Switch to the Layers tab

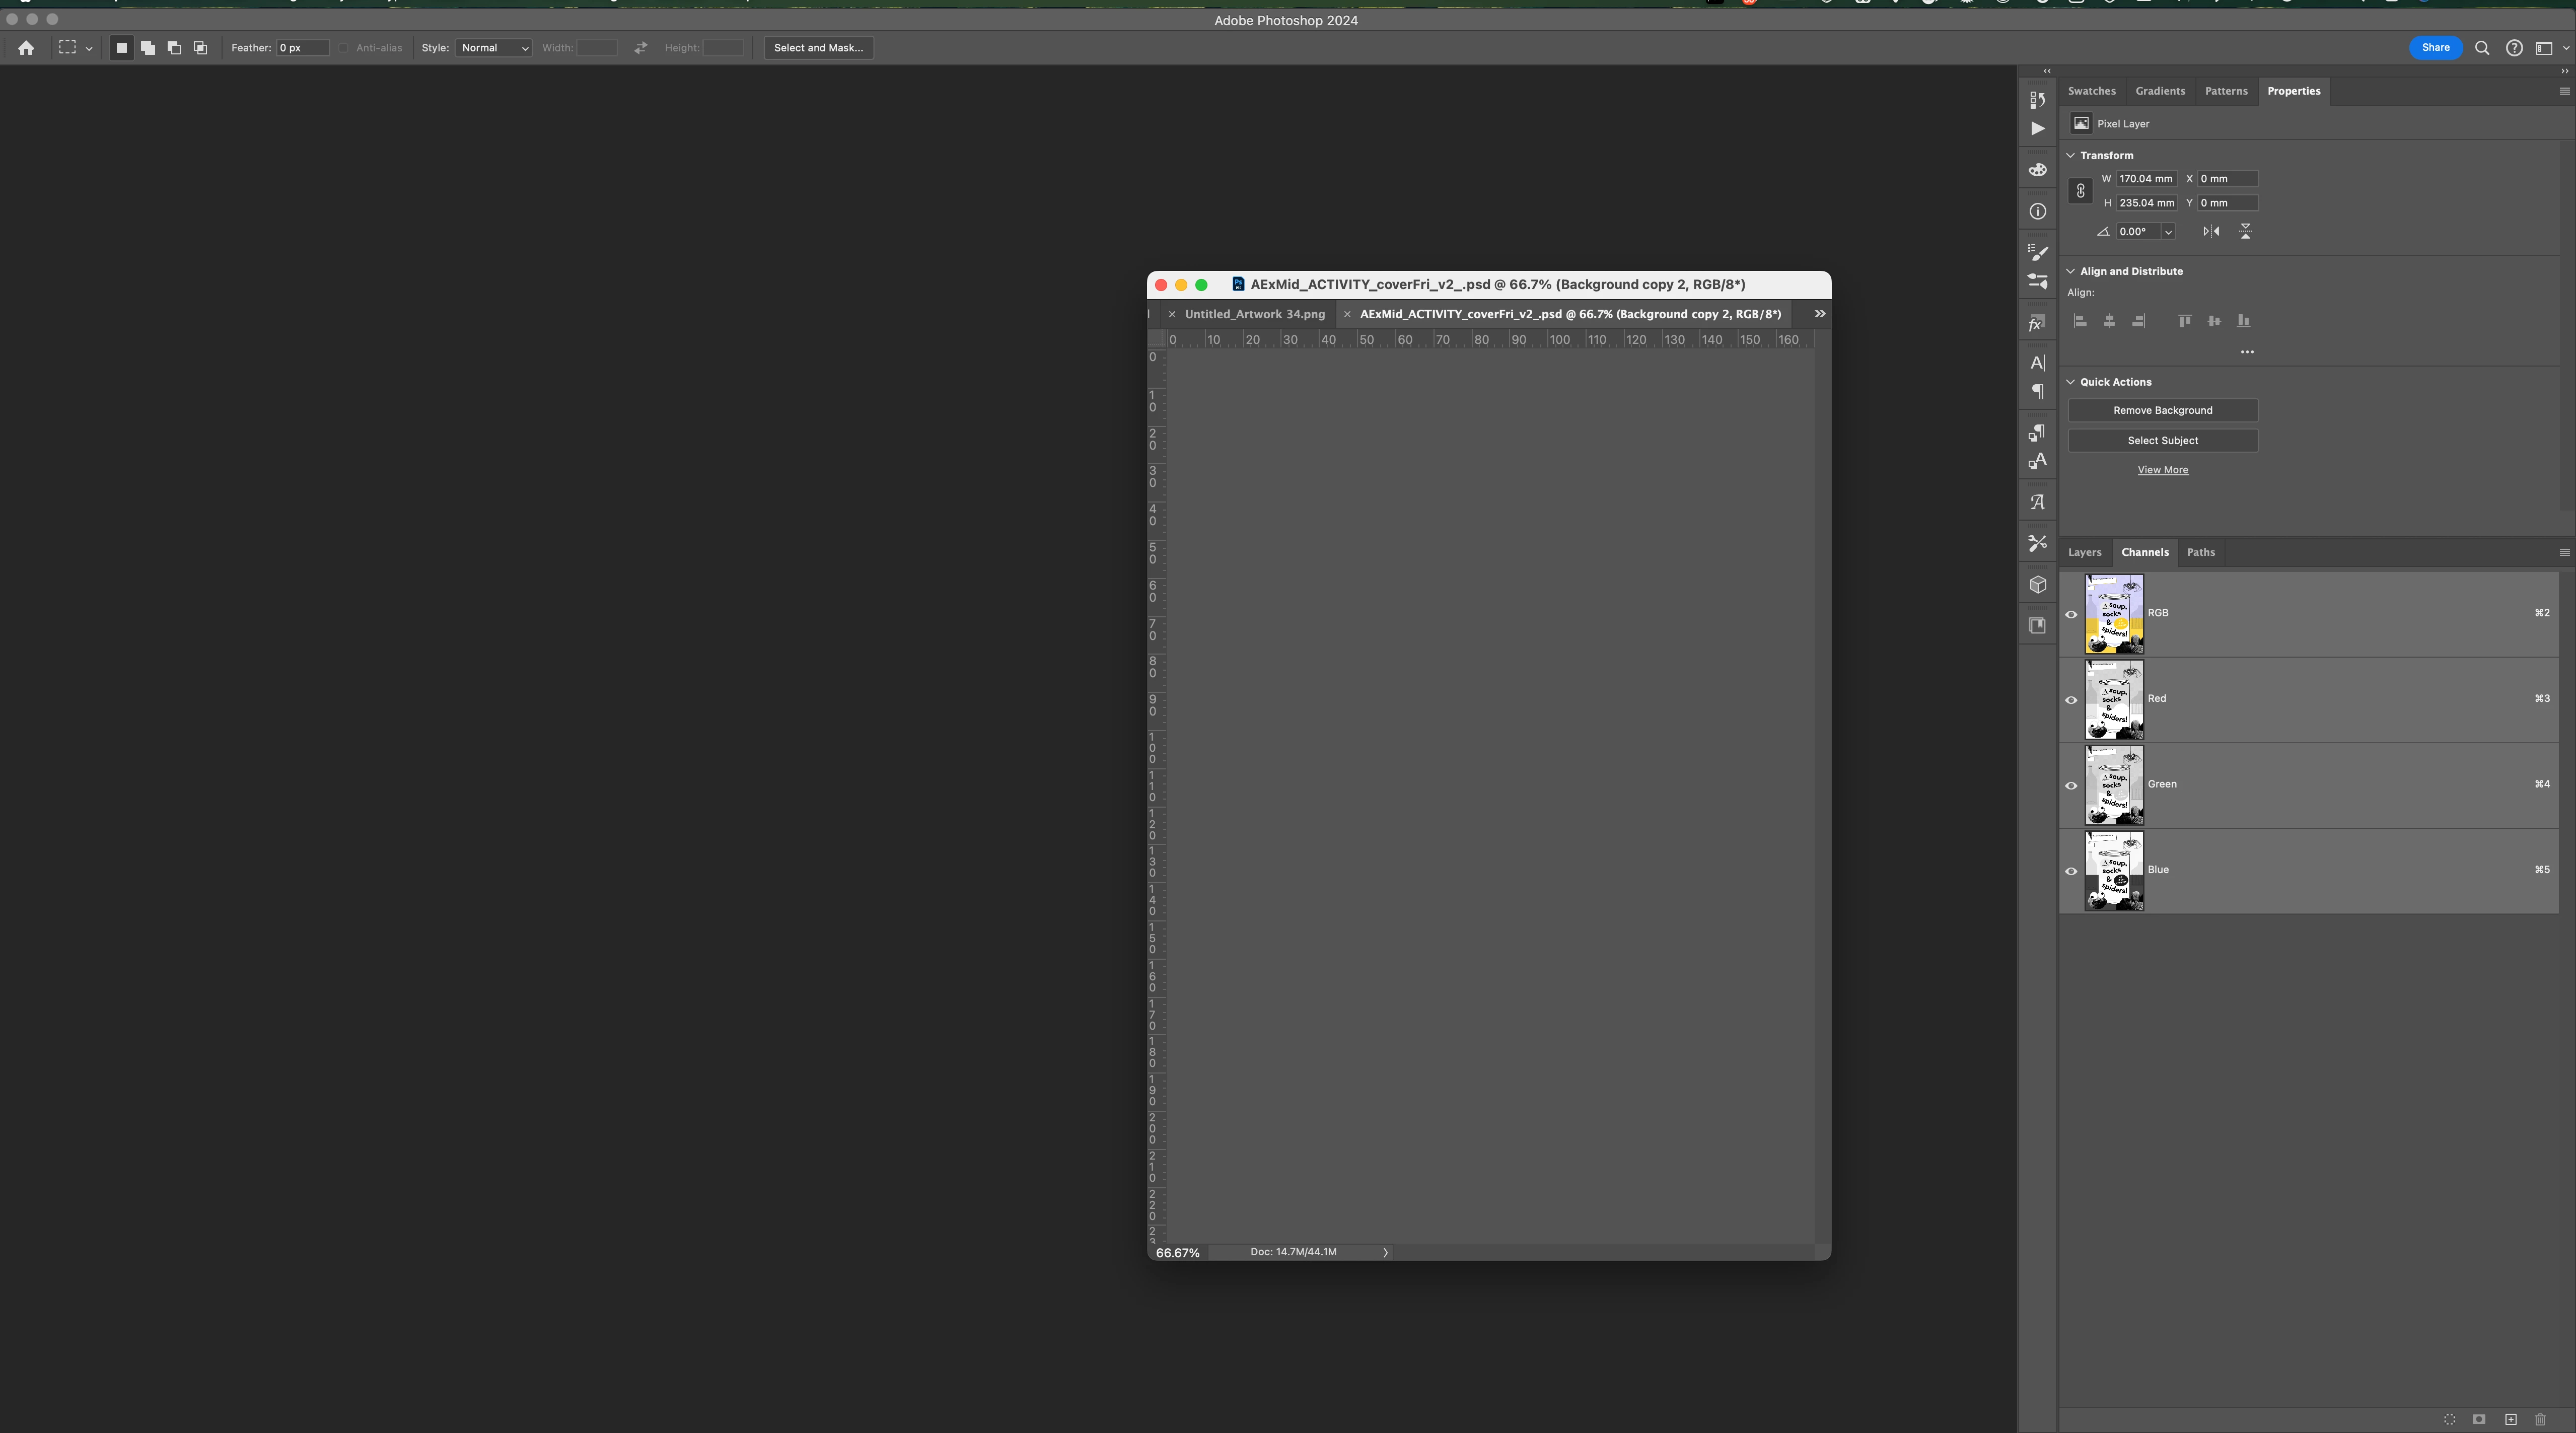[2084, 552]
